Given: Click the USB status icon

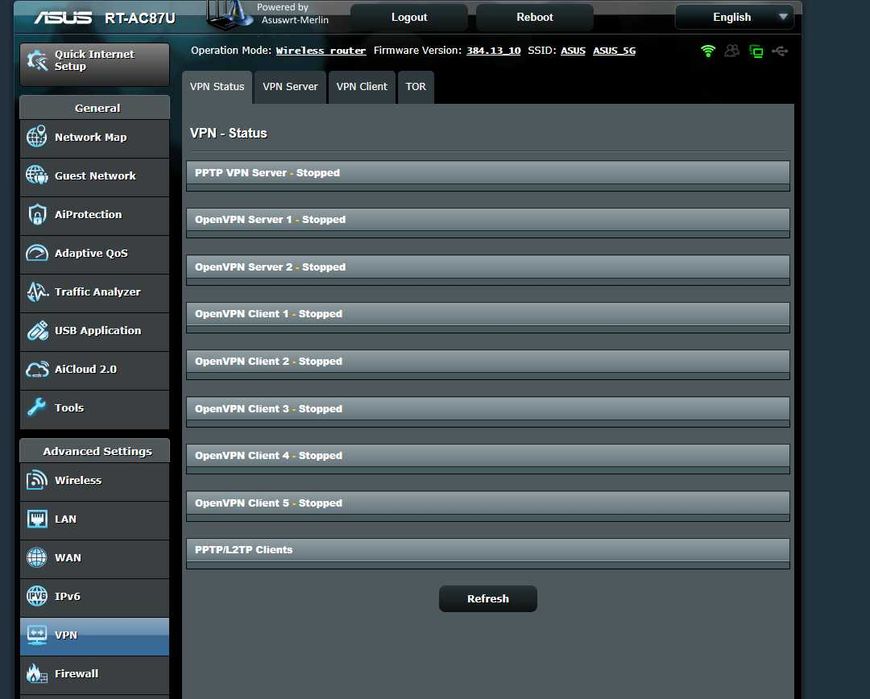Looking at the screenshot, I should pyautogui.click(x=780, y=51).
